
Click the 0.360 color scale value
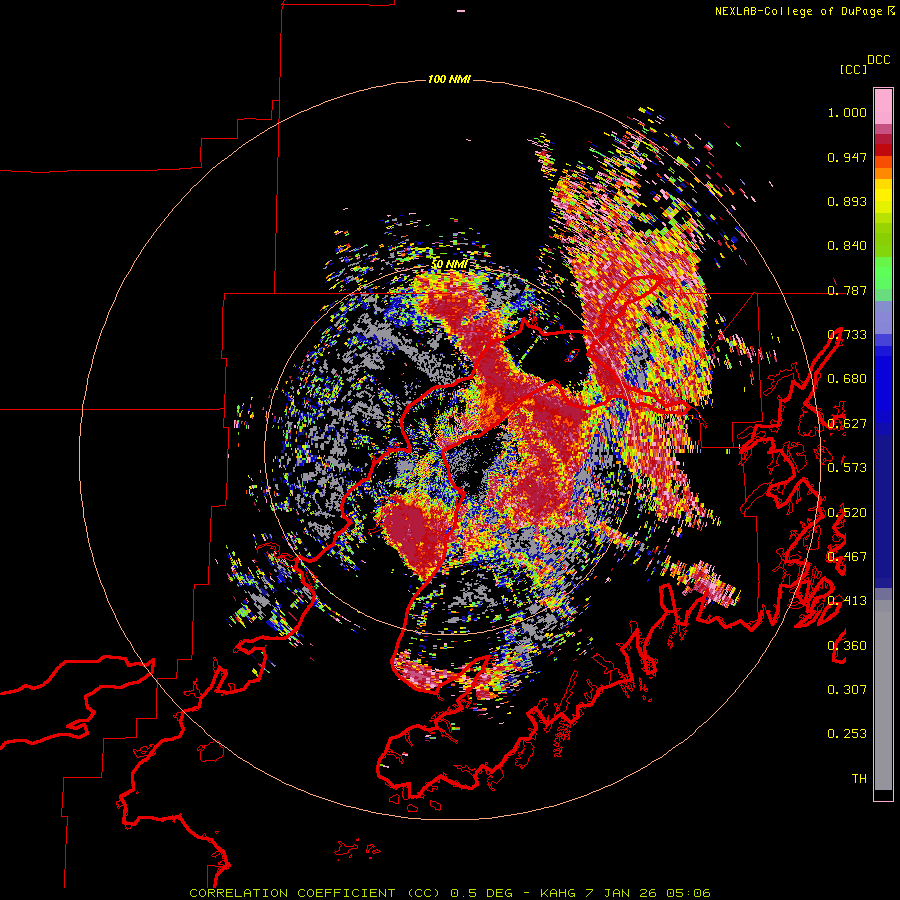(x=847, y=645)
